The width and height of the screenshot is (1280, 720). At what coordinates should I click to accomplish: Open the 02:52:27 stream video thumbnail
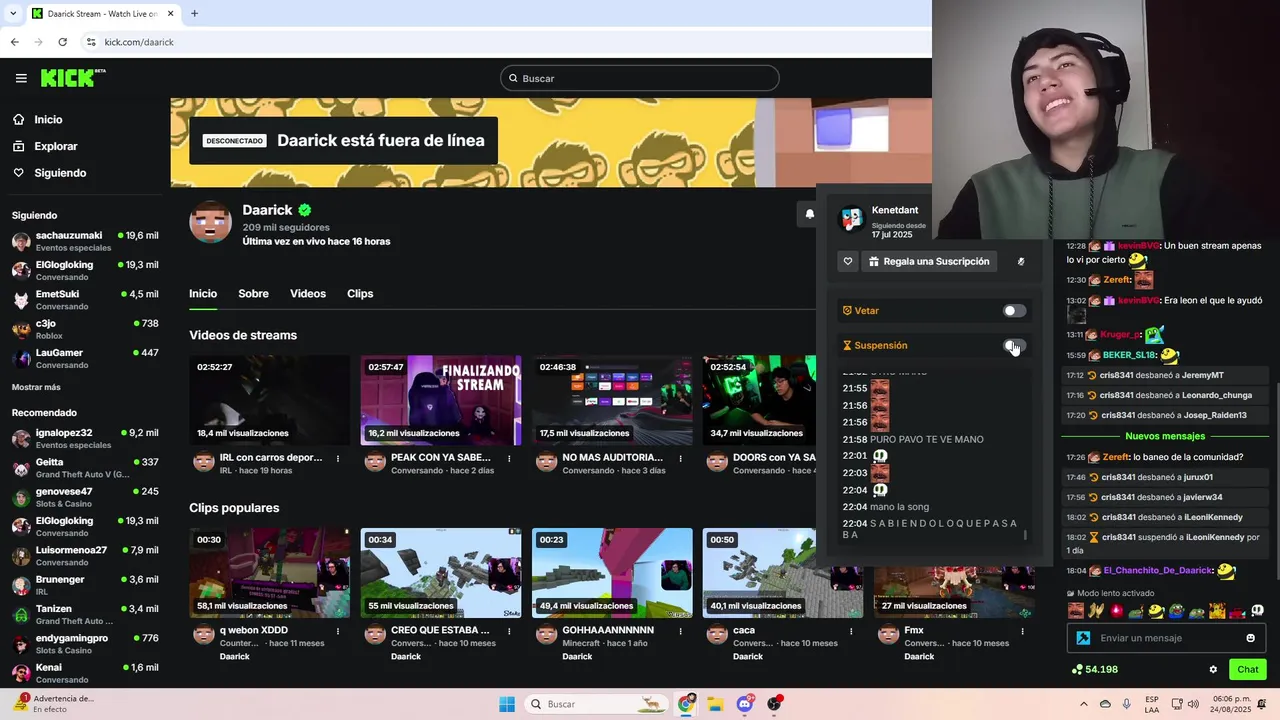click(269, 400)
